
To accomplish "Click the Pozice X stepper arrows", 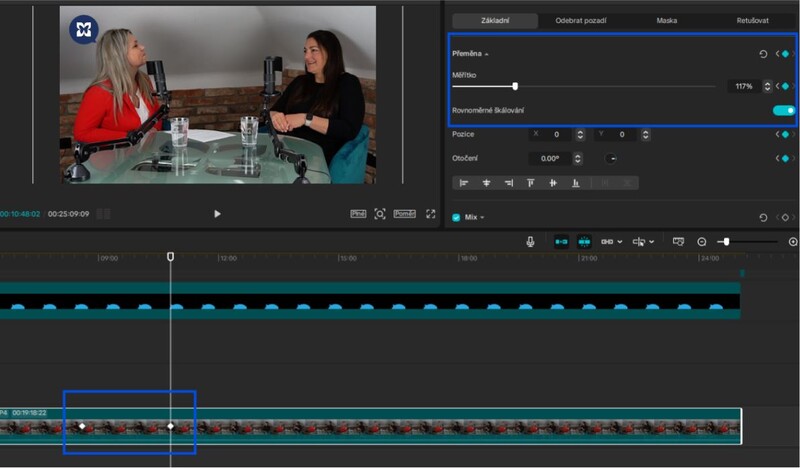I will [x=580, y=135].
